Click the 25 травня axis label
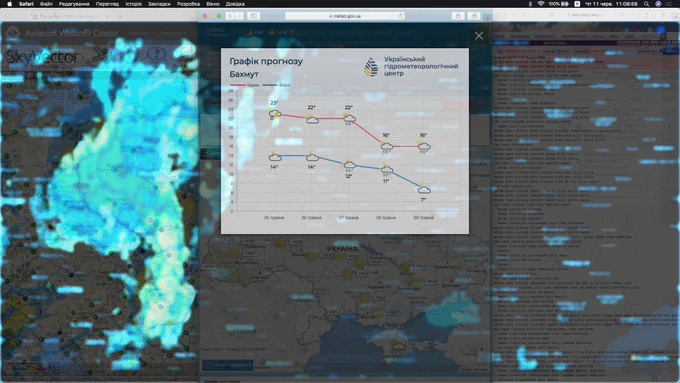Image resolution: width=680 pixels, height=383 pixels. [274, 218]
